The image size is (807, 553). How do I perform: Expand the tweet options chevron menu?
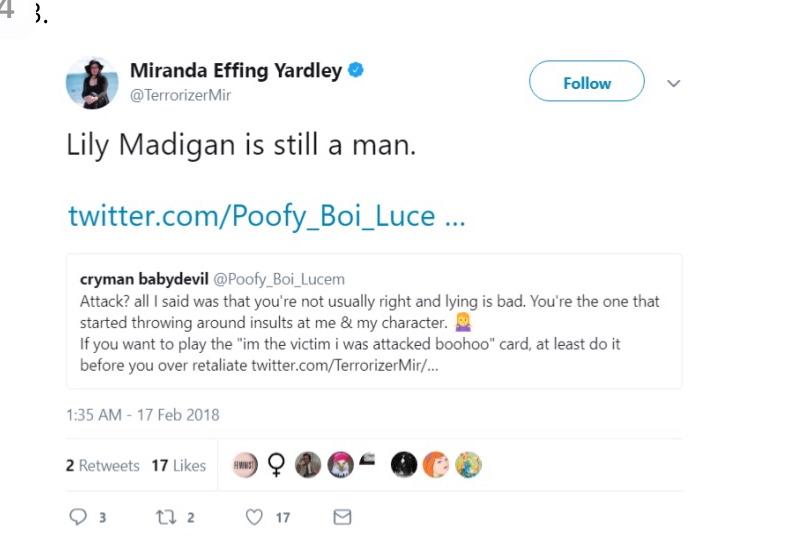(x=674, y=83)
